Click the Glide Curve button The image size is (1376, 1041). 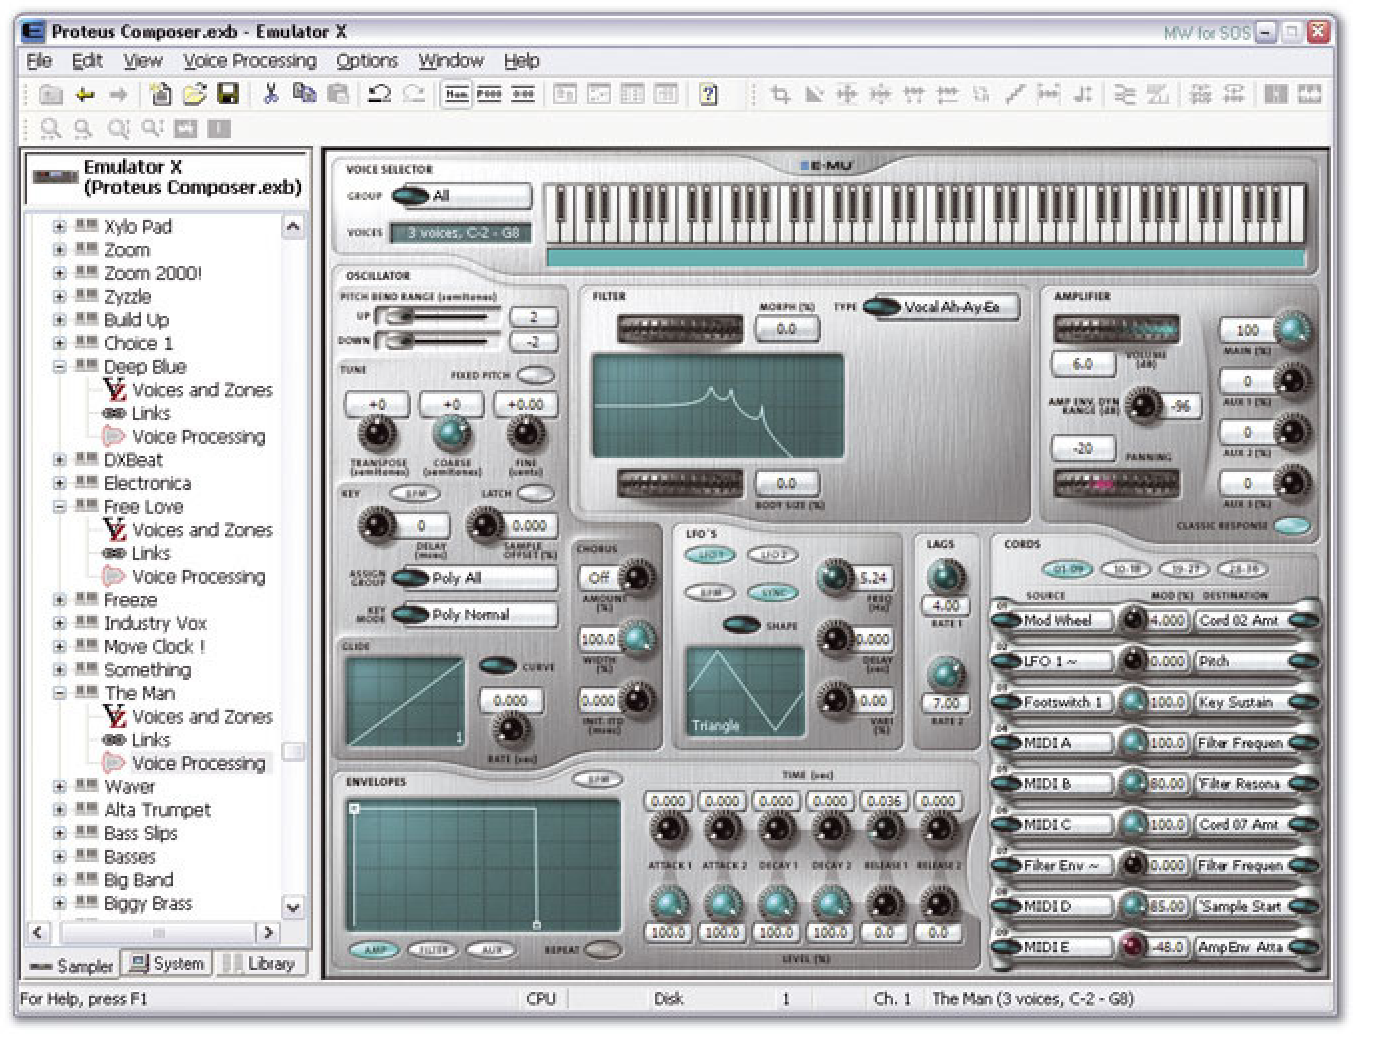click(498, 666)
